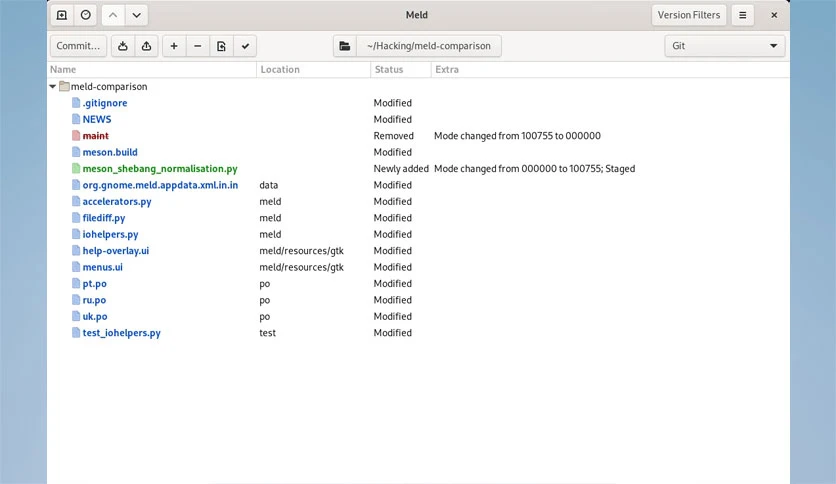Close the Meld window
This screenshot has height=484, width=836.
tap(774, 15)
